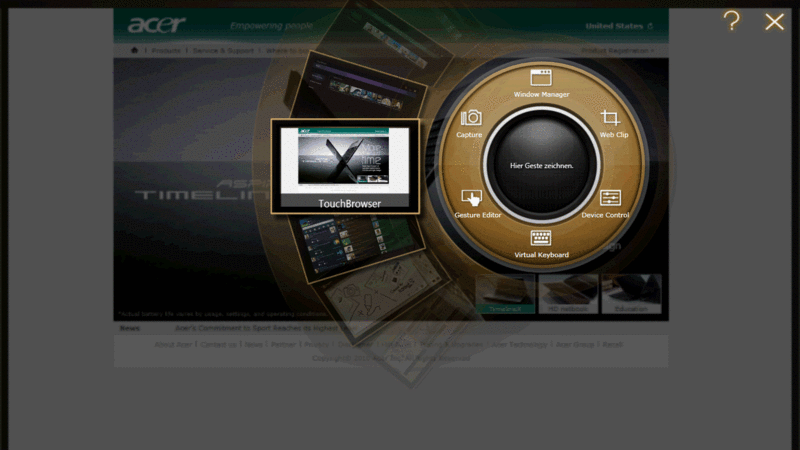
Task: Open the Product Registration dropdown
Action: (617, 51)
